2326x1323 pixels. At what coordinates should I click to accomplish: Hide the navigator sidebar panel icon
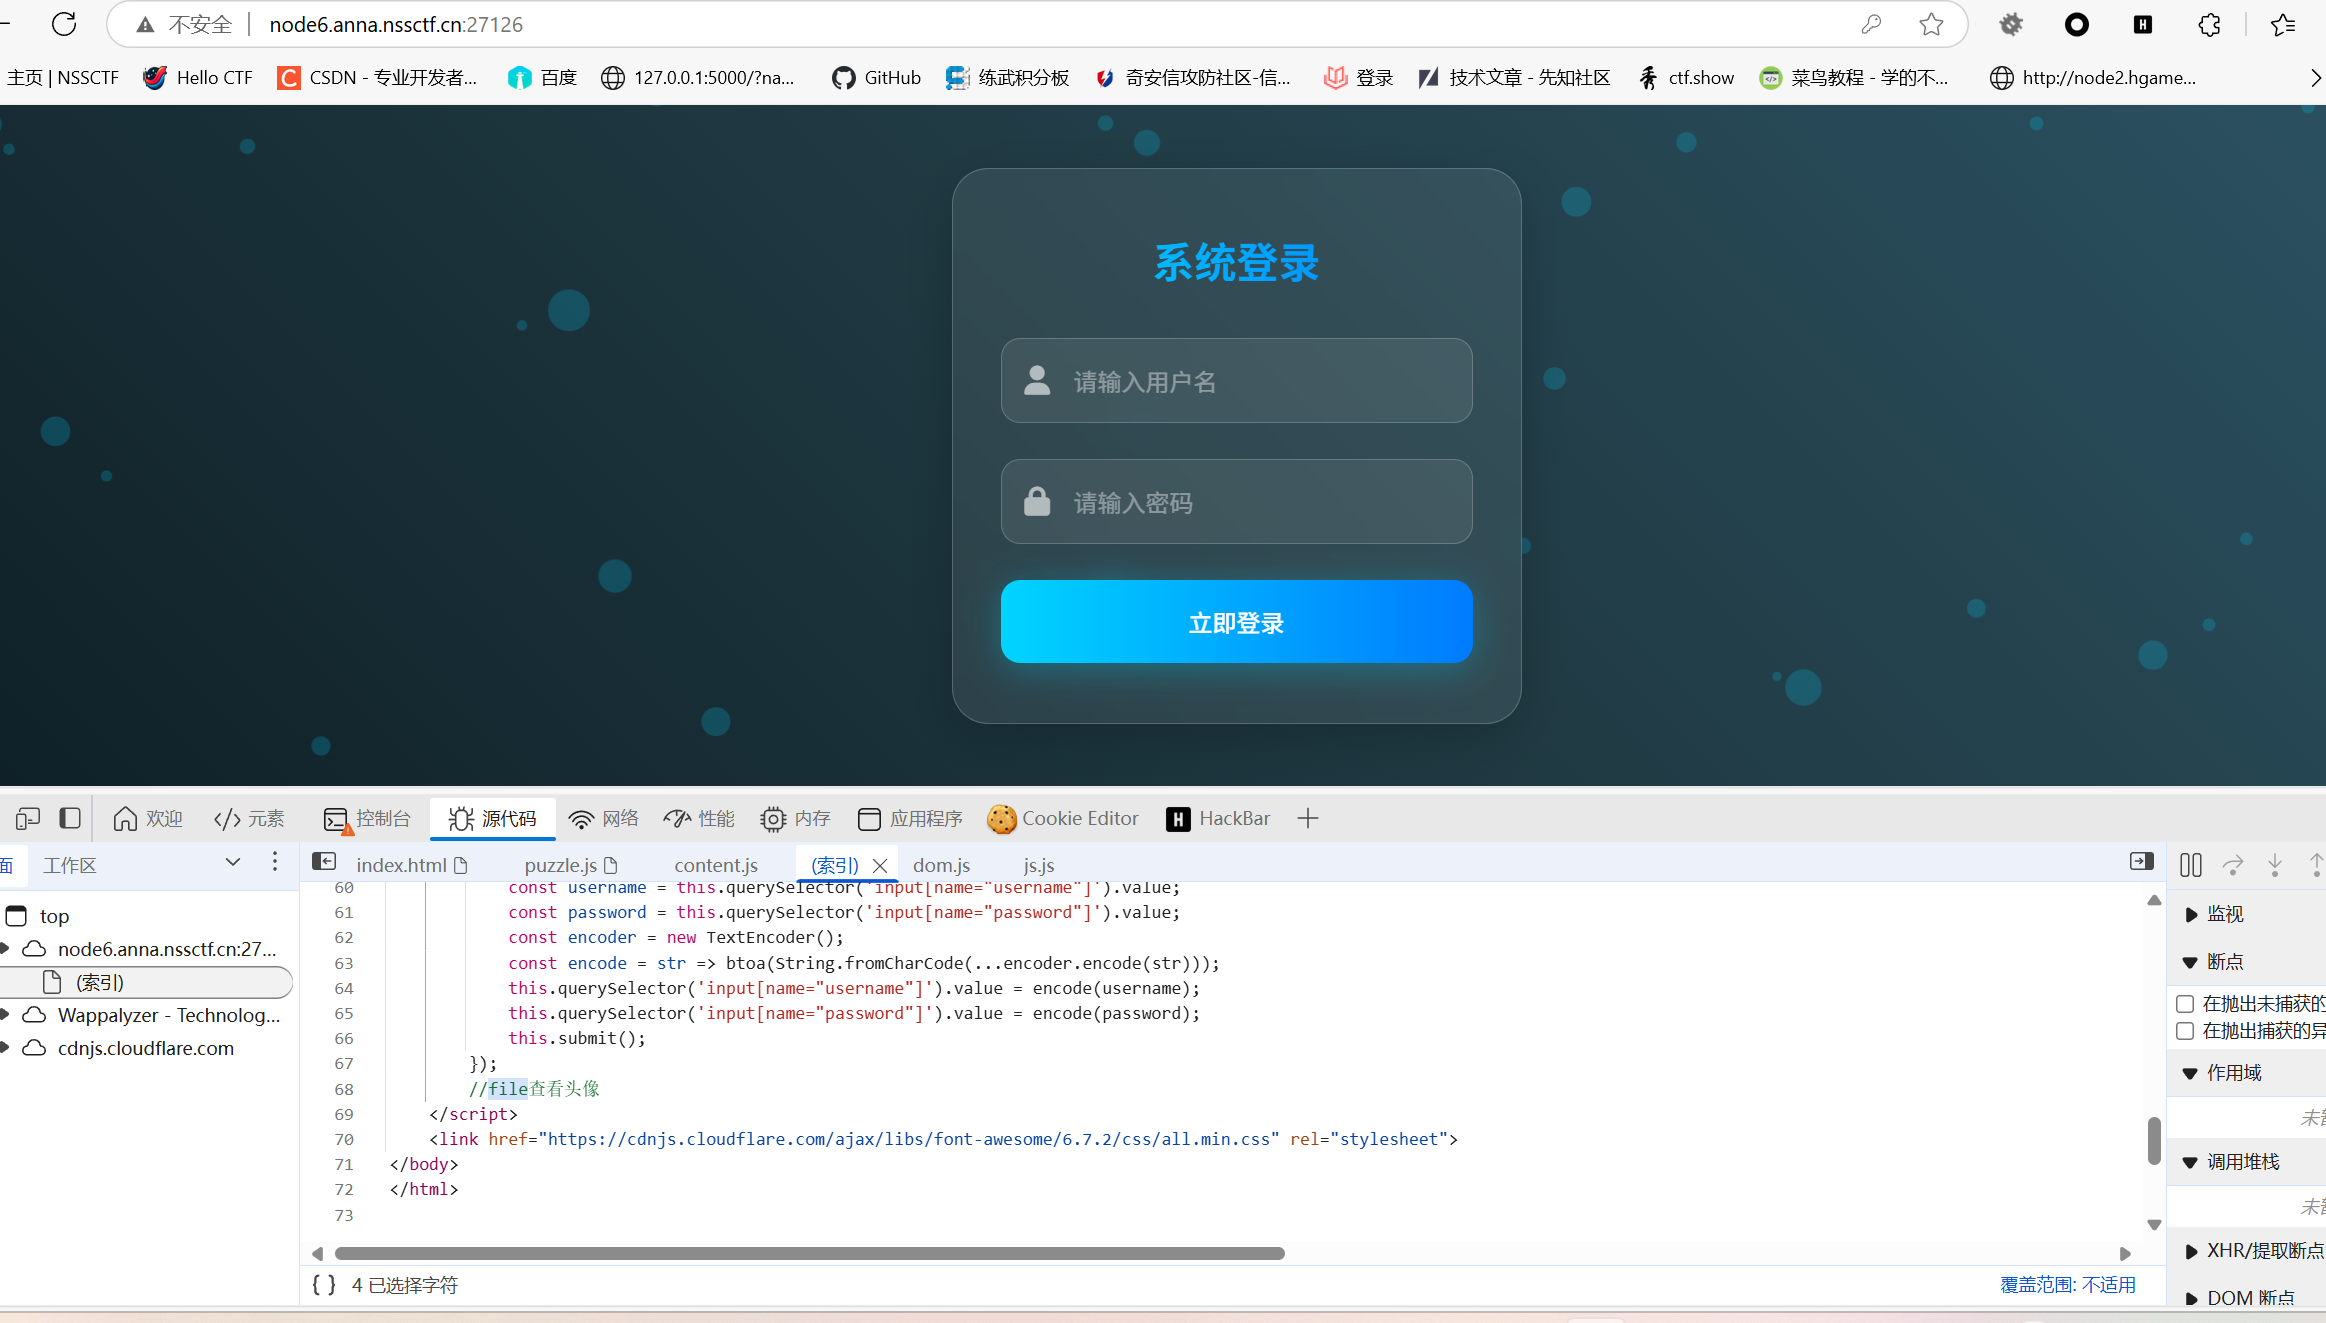[324, 862]
